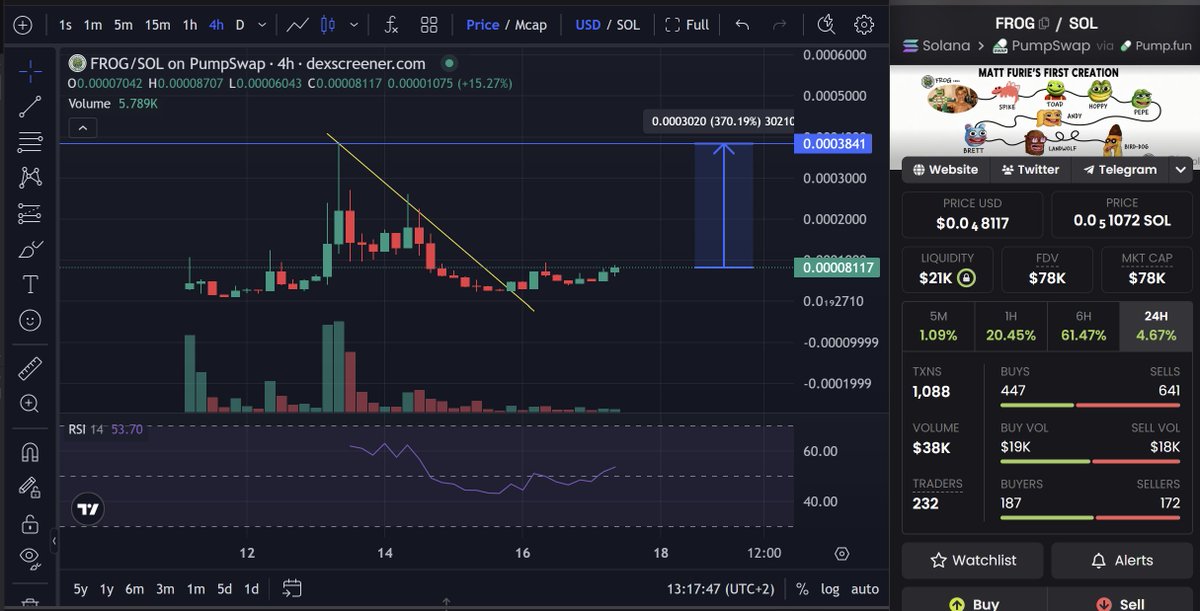1200x611 pixels.
Task: Open the token Website link
Action: click(945, 169)
